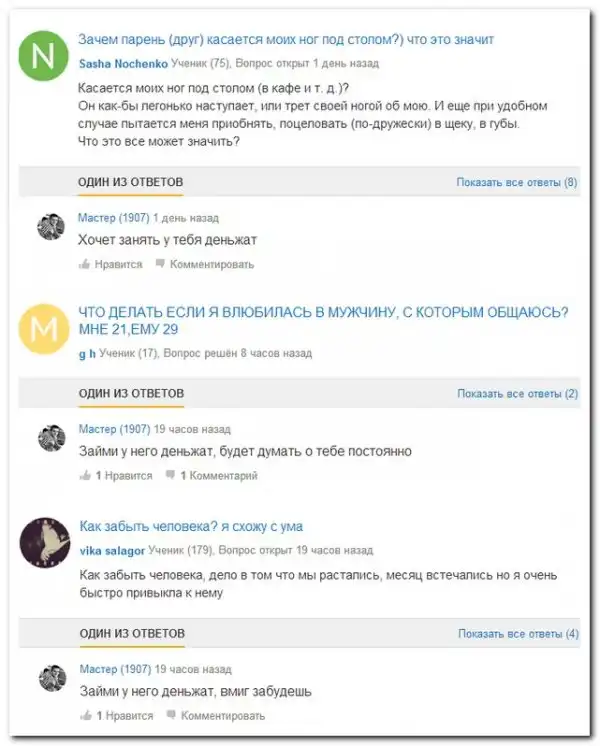This screenshot has width=600, height=746.
Task: Open question 'Зачем парень (друг) касается моих ног'
Action: [x=286, y=40]
